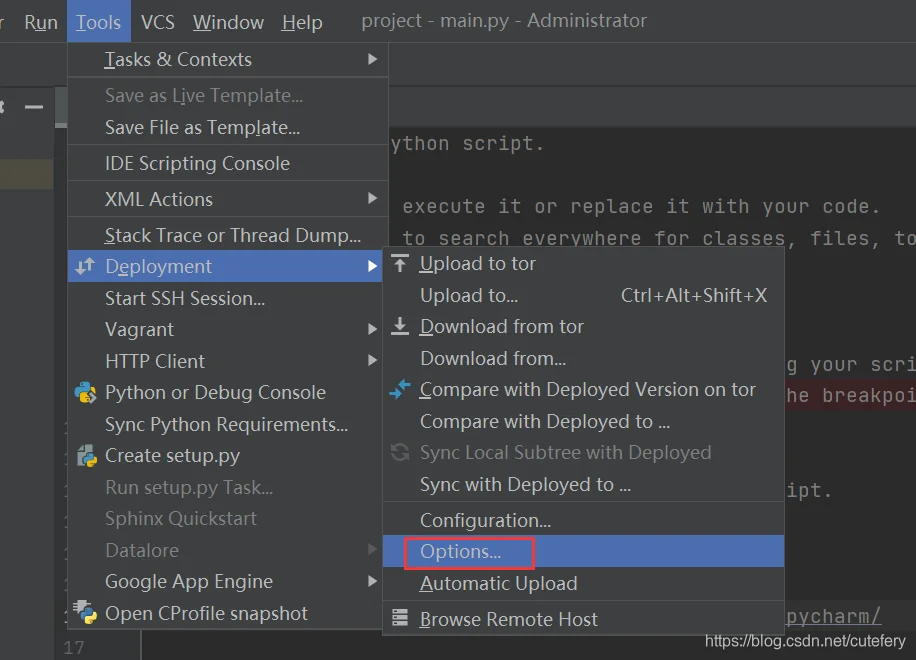Click the Python Console snake icon

[x=86, y=393]
